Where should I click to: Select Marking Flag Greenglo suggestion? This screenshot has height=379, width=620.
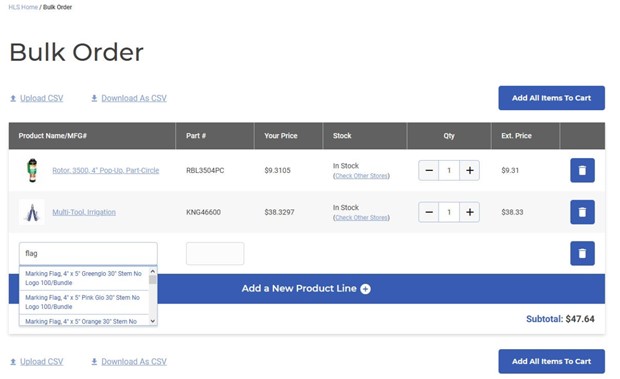pos(83,278)
